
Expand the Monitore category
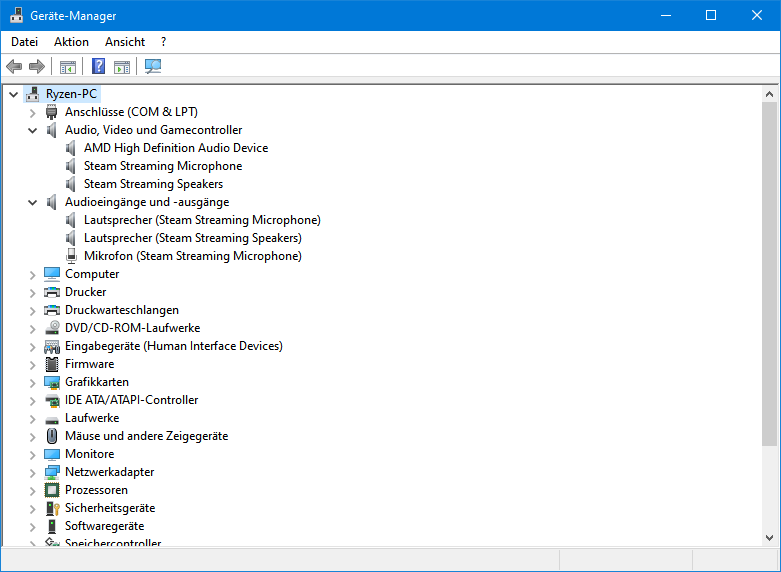32,455
